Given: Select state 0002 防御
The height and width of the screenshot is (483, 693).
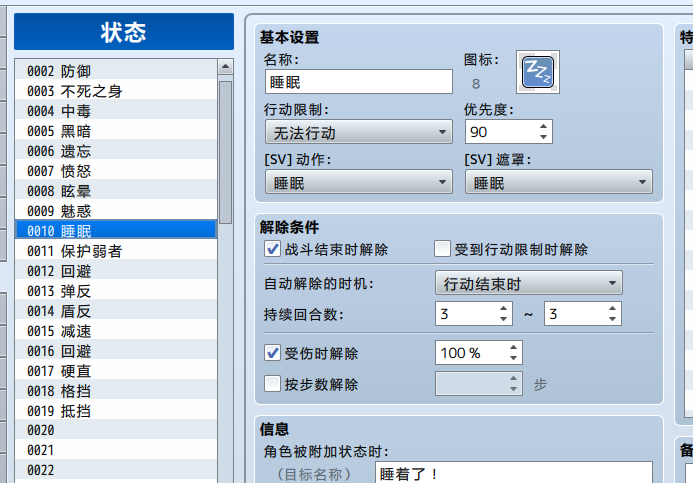Looking at the screenshot, I should tap(116, 71).
